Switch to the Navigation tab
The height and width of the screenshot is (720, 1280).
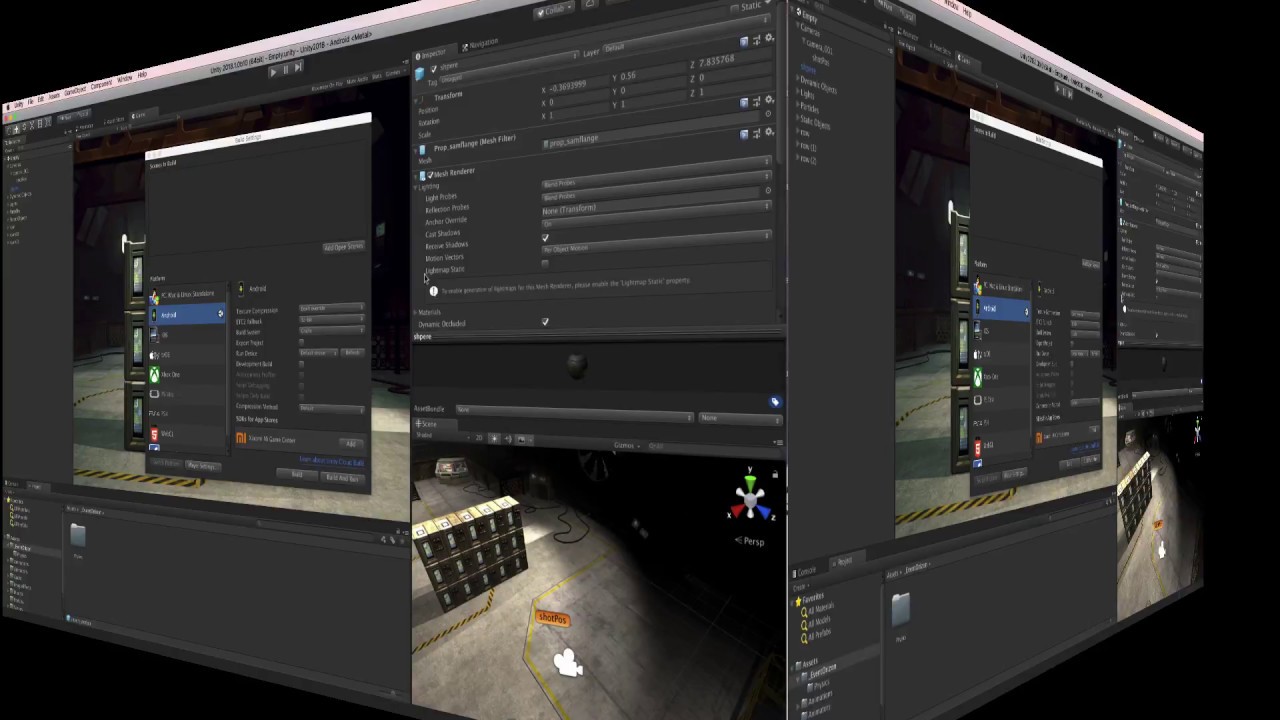481,43
